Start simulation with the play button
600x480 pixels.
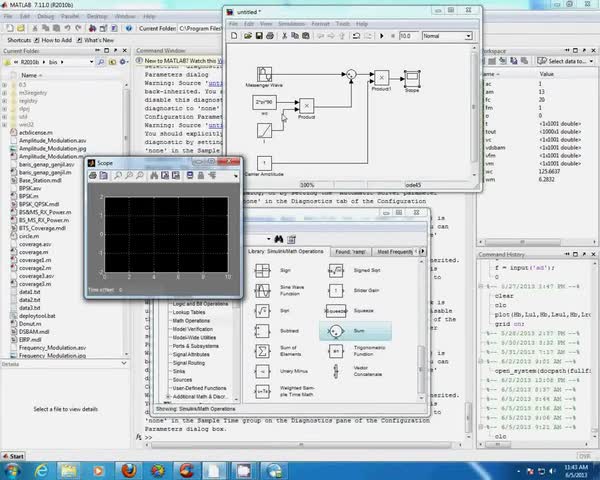[x=379, y=35]
